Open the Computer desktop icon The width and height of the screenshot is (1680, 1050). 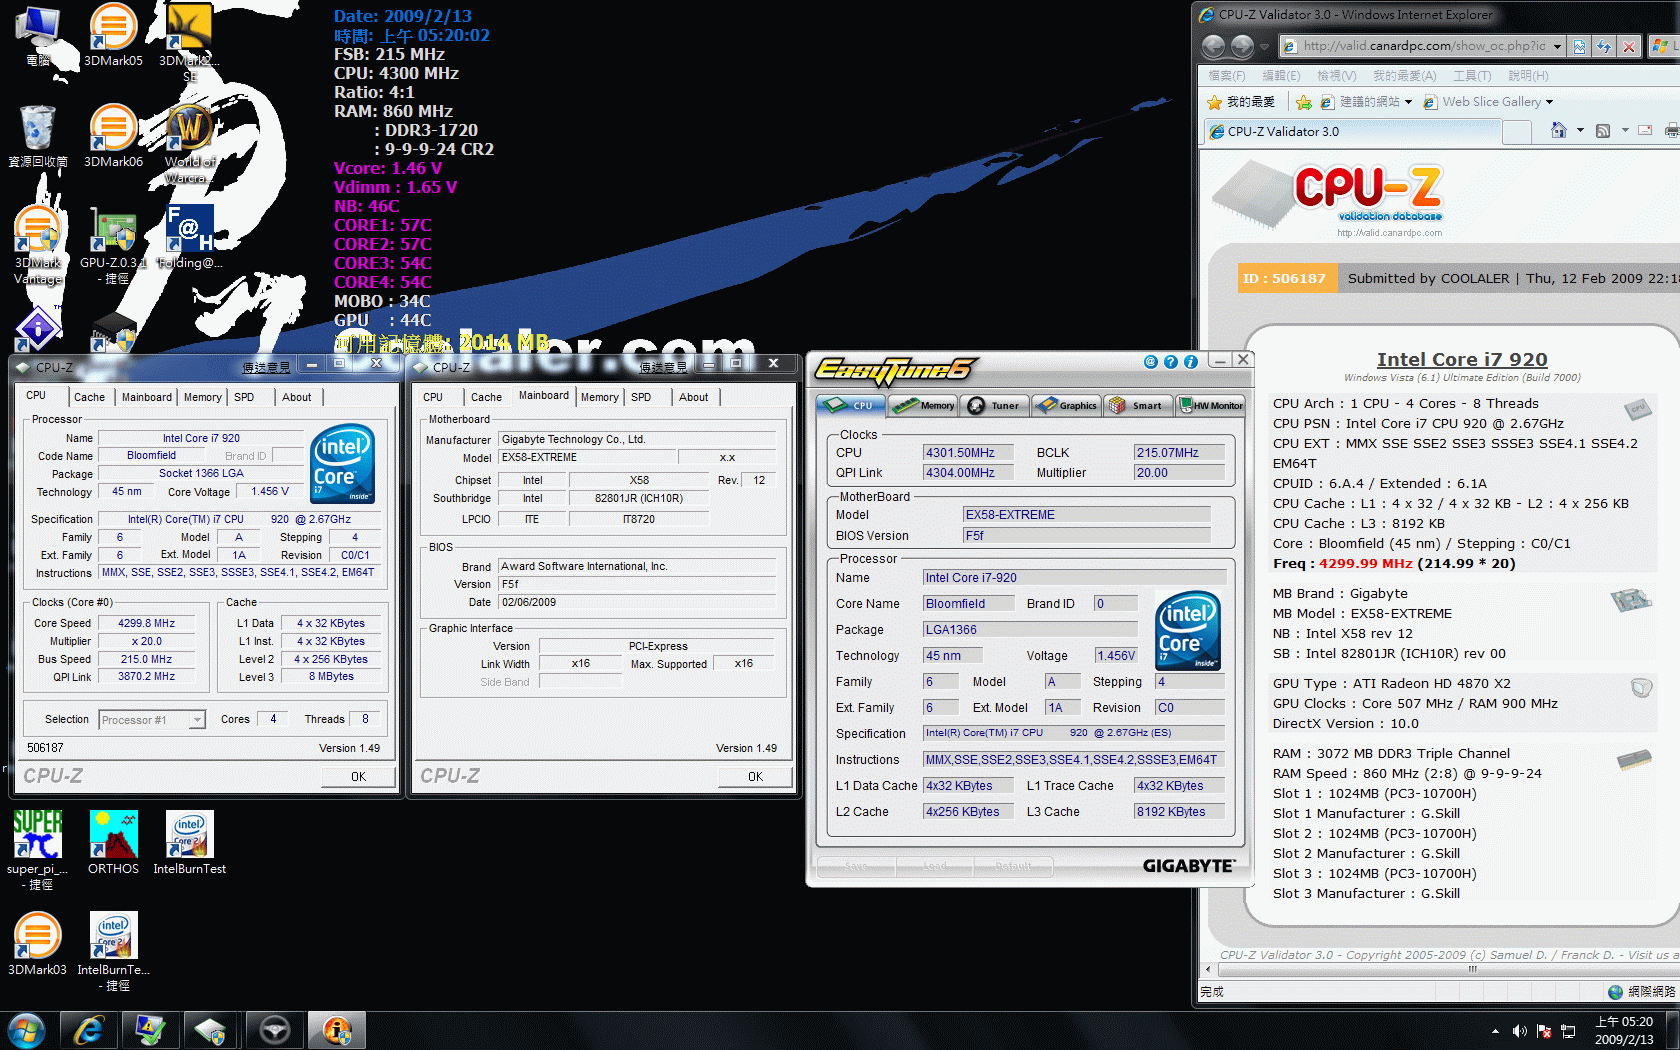click(x=38, y=35)
